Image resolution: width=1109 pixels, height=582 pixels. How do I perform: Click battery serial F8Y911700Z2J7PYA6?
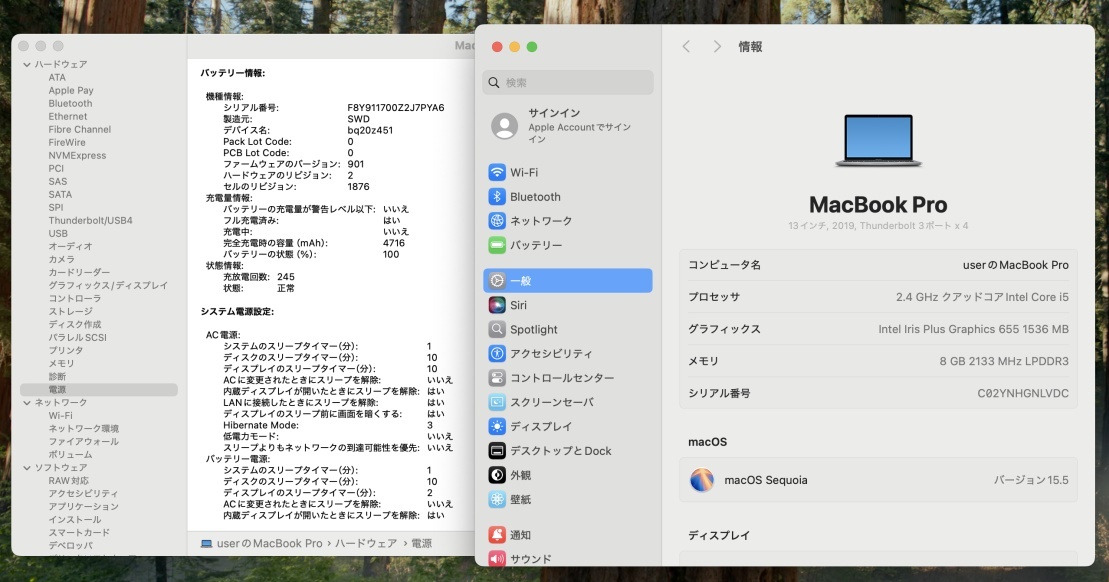pyautogui.click(x=396, y=107)
